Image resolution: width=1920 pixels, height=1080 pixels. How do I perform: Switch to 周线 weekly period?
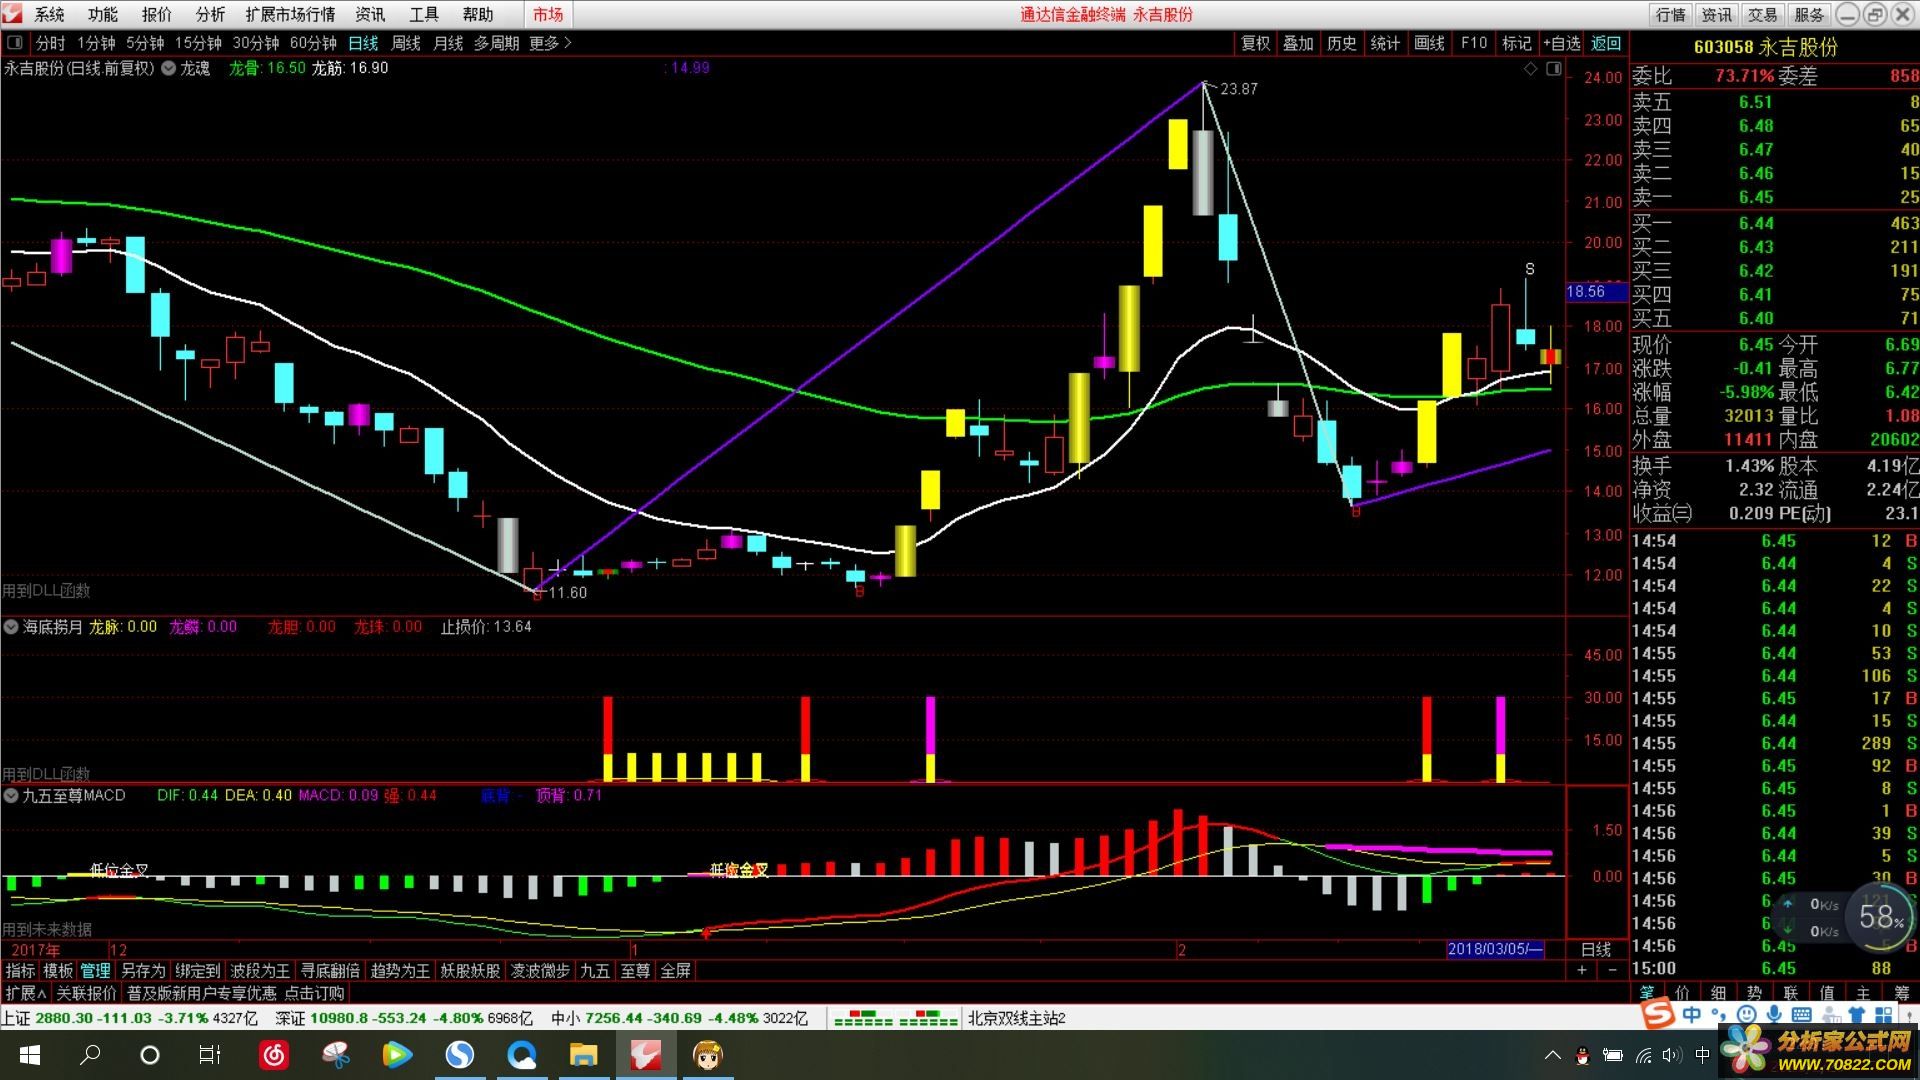[406, 43]
